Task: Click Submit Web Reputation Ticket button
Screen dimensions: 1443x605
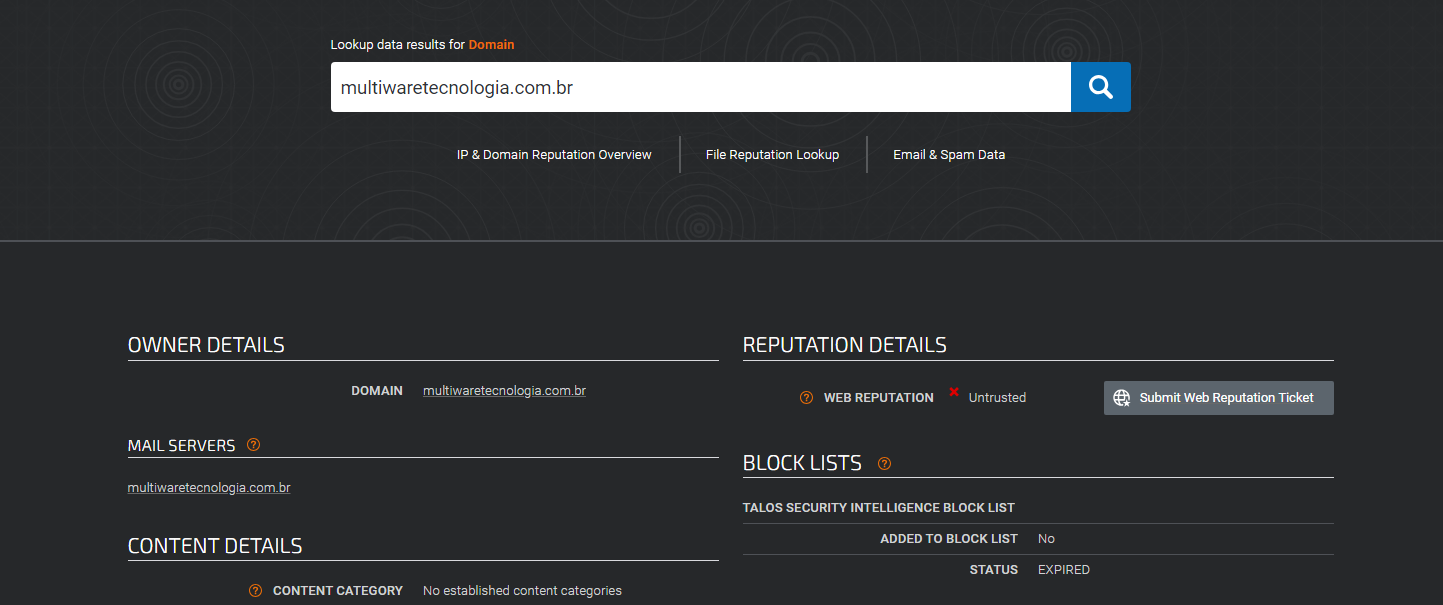Action: click(1219, 398)
